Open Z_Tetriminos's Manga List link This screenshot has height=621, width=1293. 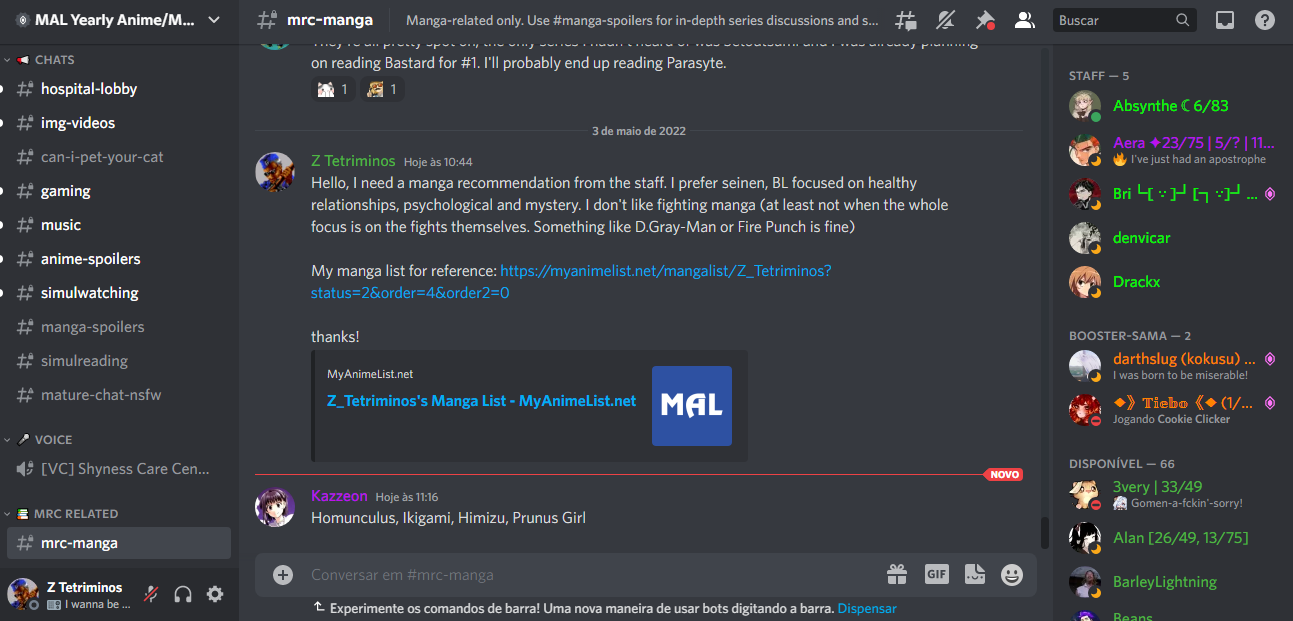tap(482, 400)
